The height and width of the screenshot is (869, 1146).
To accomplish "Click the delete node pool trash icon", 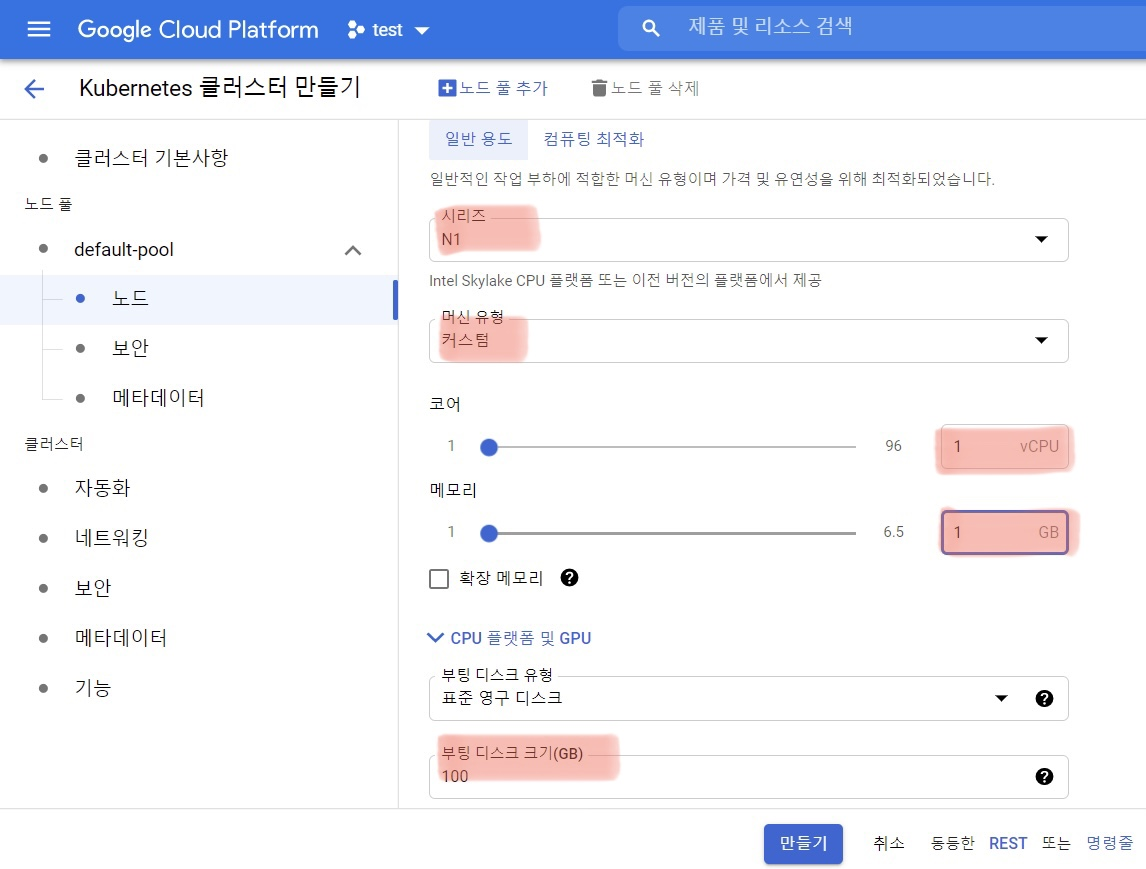I will (x=599, y=88).
